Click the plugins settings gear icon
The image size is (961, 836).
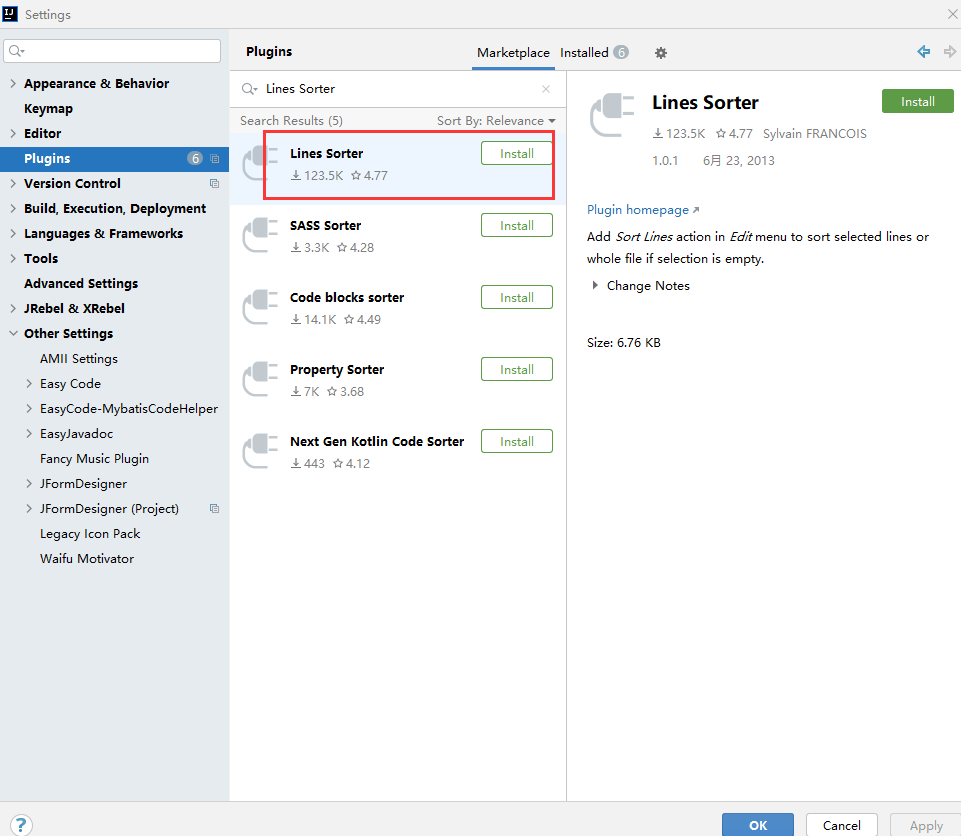click(x=660, y=53)
